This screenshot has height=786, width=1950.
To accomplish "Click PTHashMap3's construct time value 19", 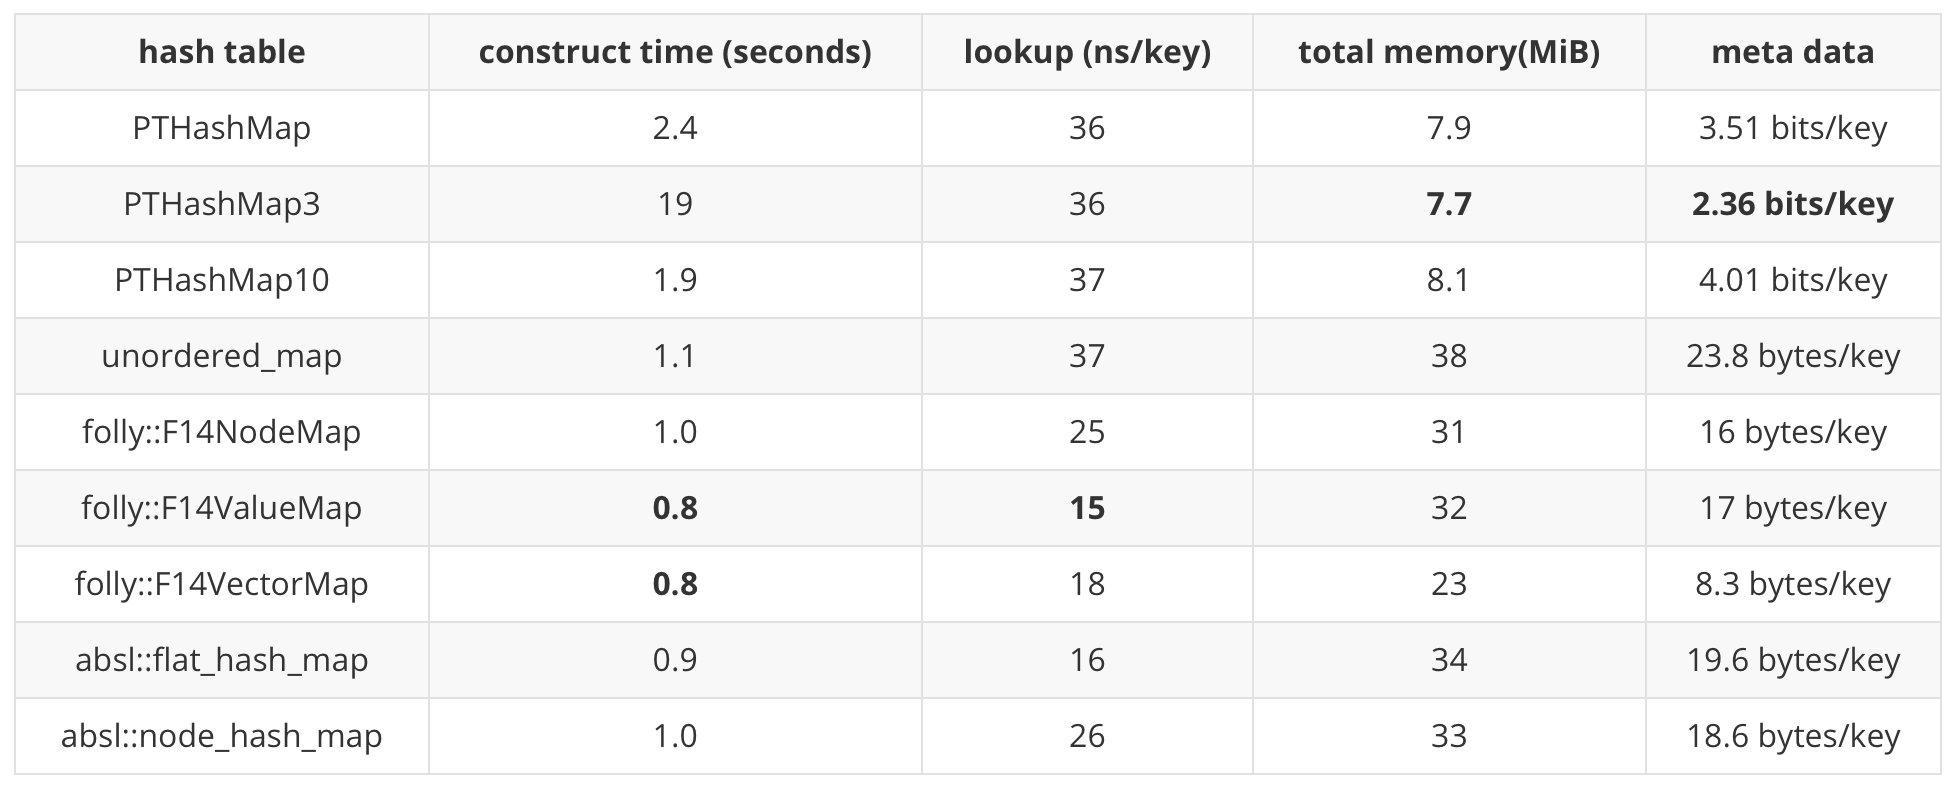I will (x=675, y=204).
